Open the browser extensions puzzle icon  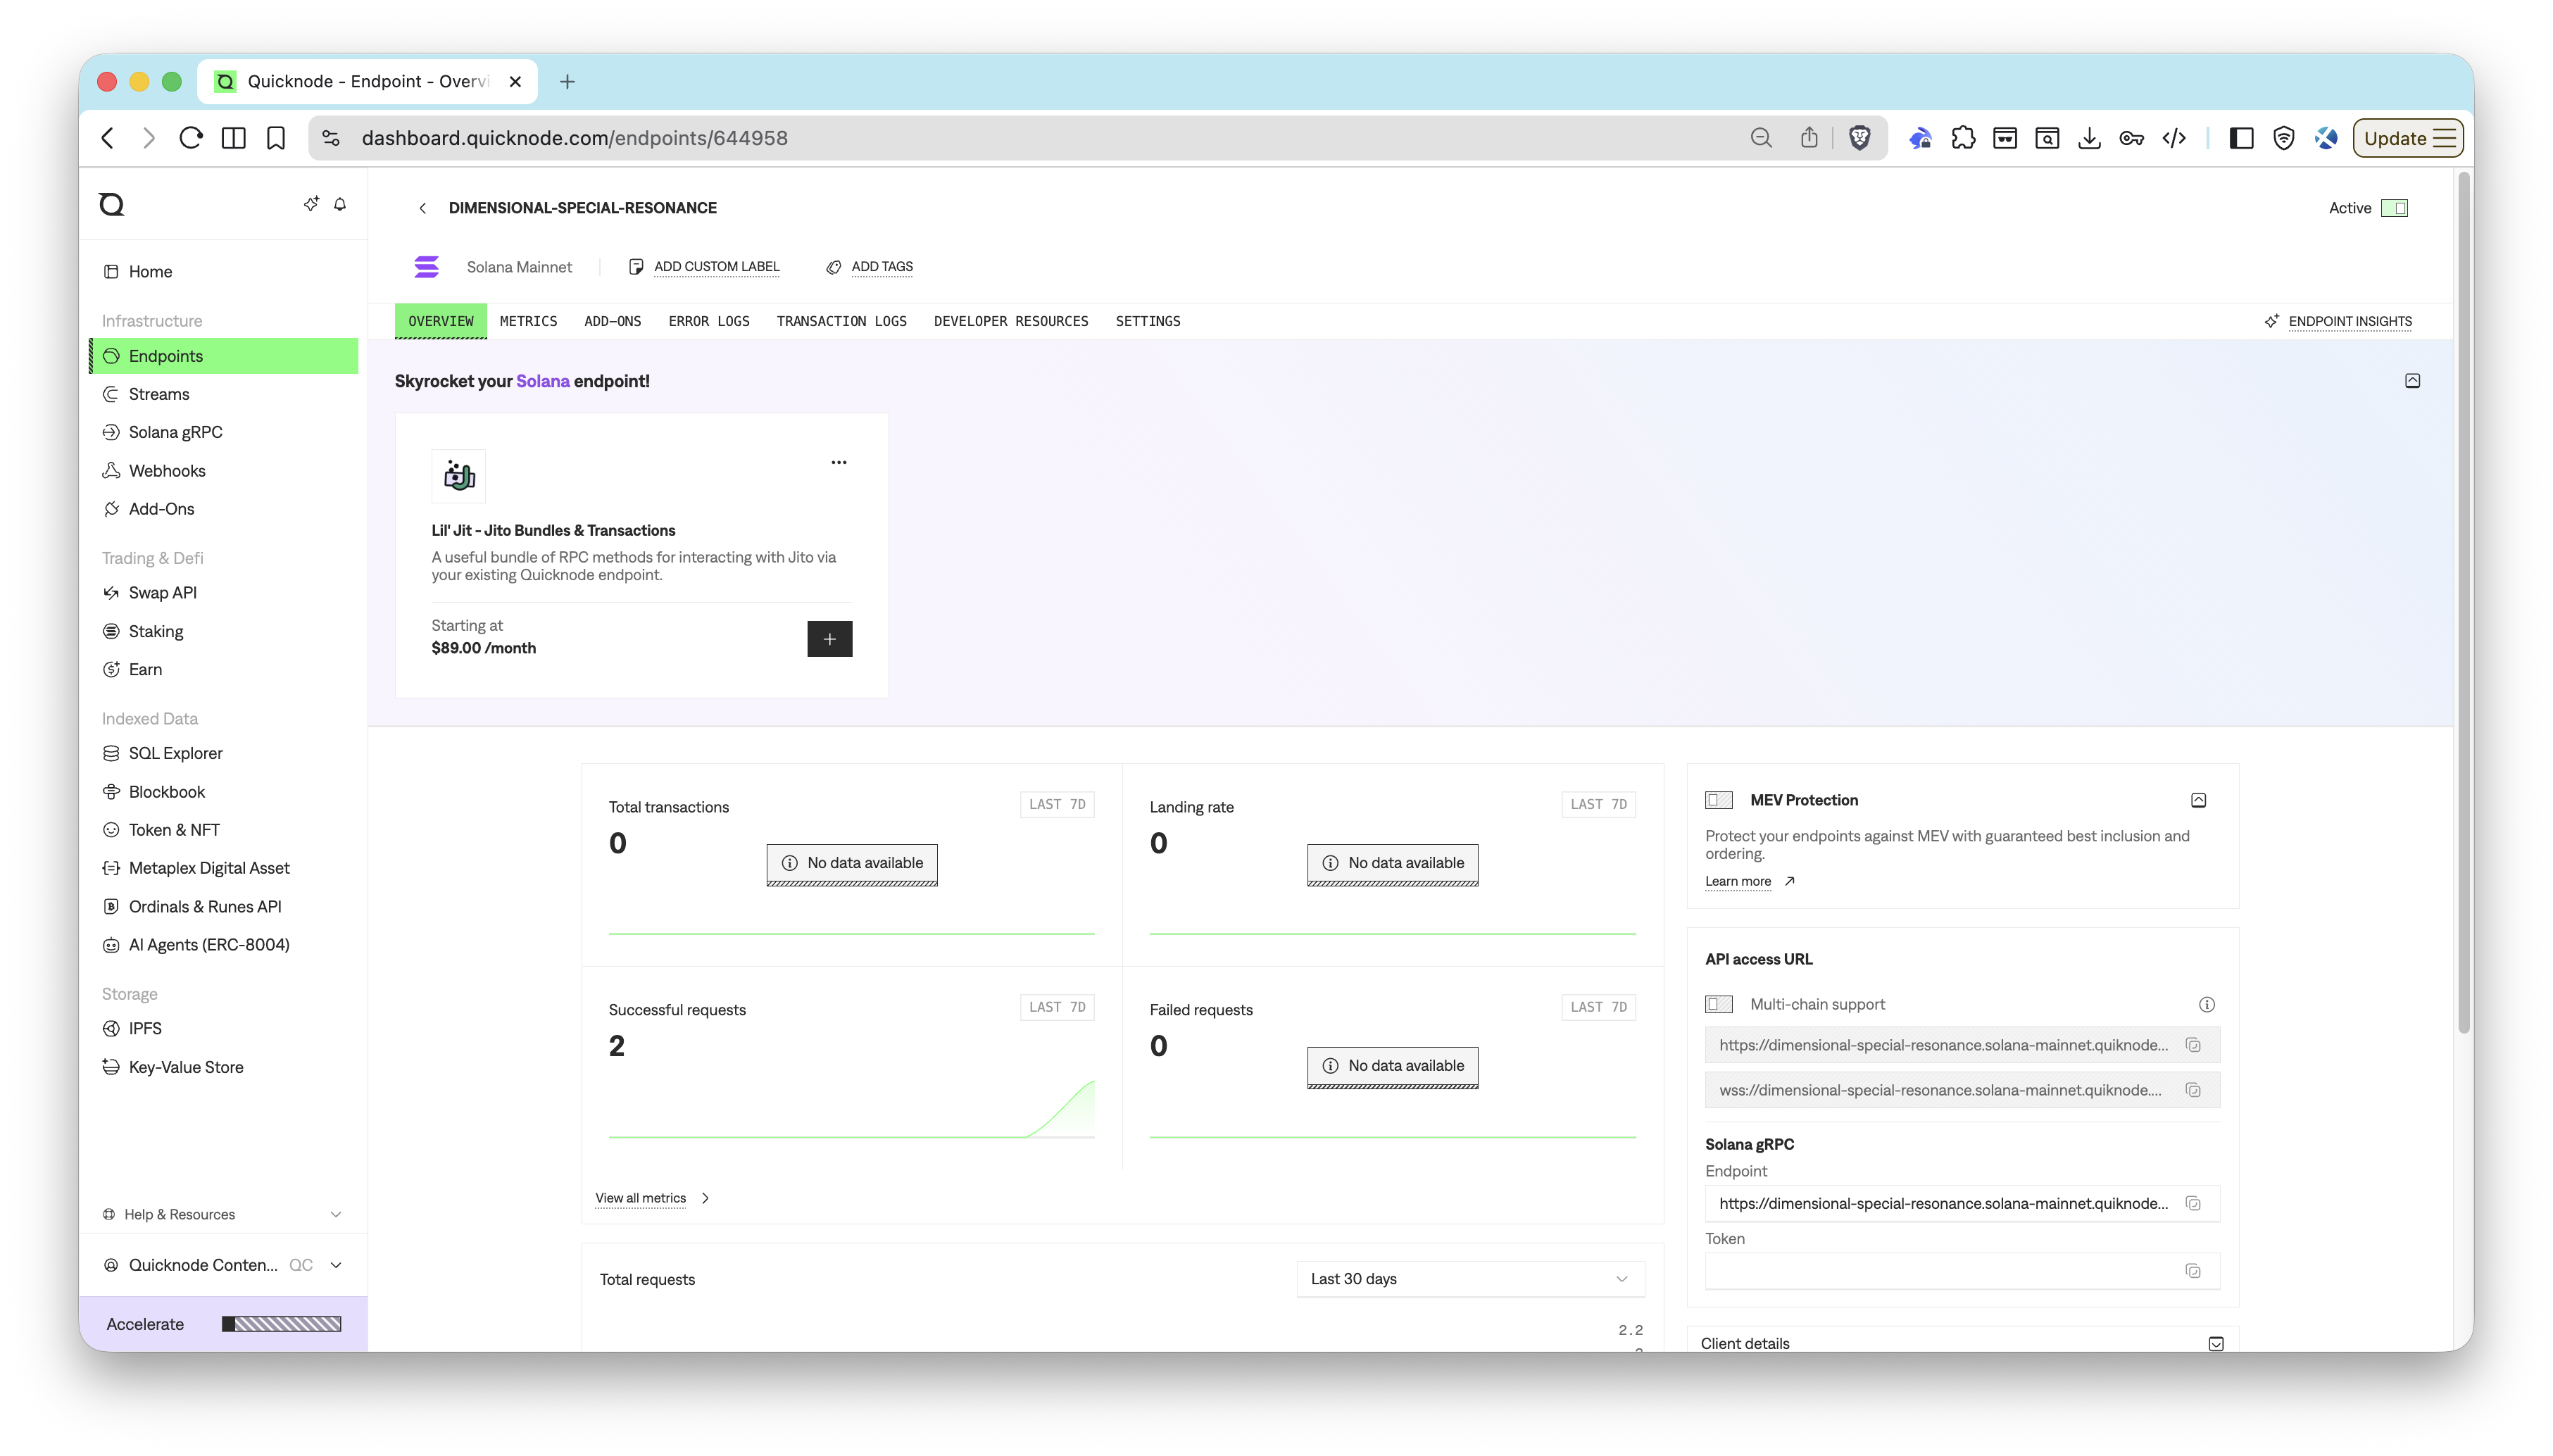[1962, 138]
